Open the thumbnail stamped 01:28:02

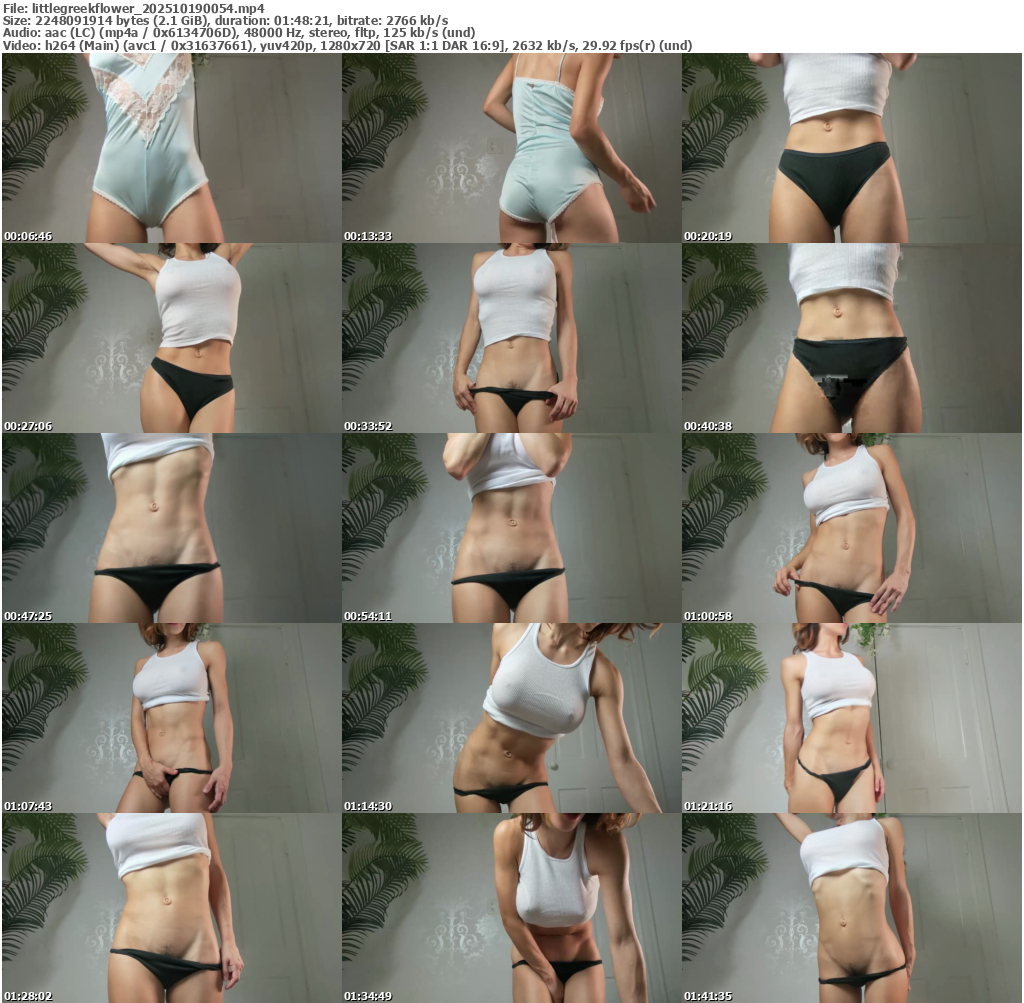171,908
